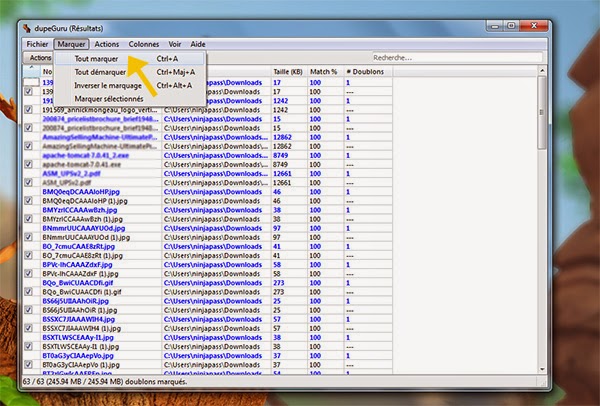Click the Actions toolbar button
Viewport: 600px width, 406px height.
[x=39, y=59]
